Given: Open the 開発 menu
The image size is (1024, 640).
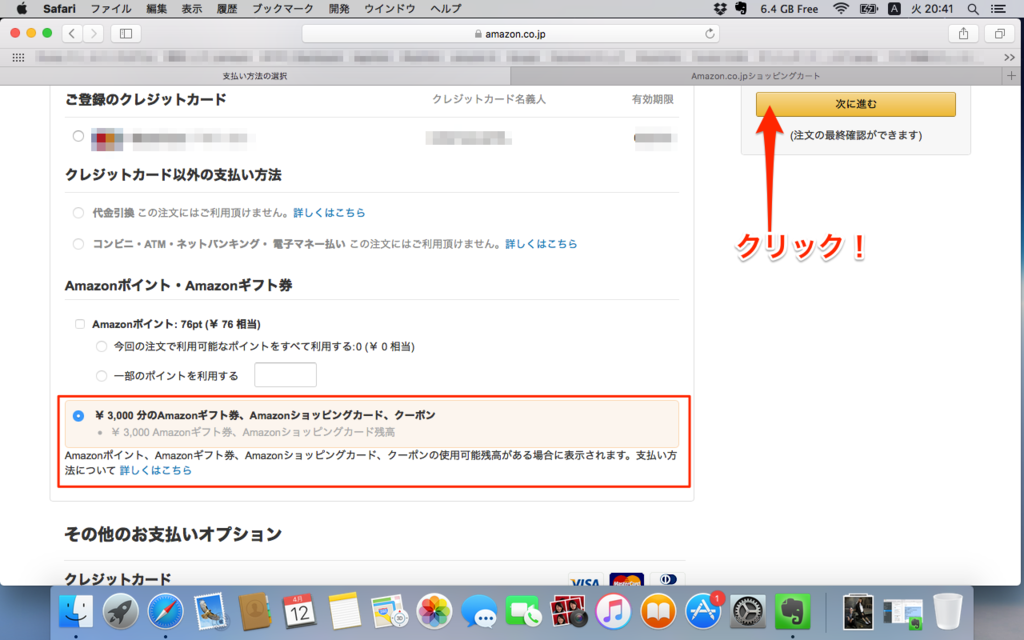Looking at the screenshot, I should [x=339, y=8].
